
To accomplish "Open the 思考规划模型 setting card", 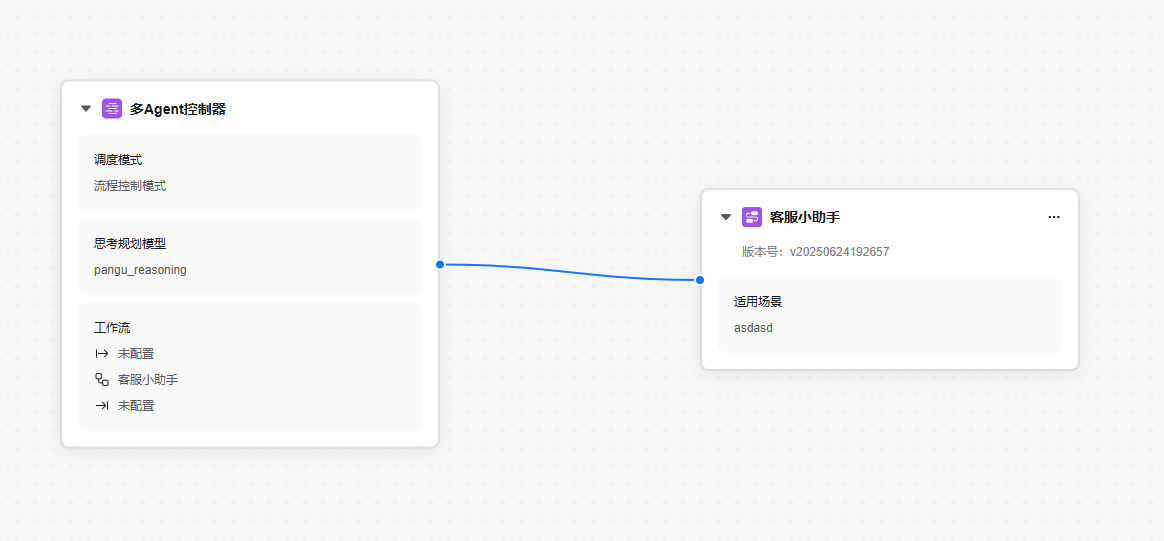I will pos(250,256).
